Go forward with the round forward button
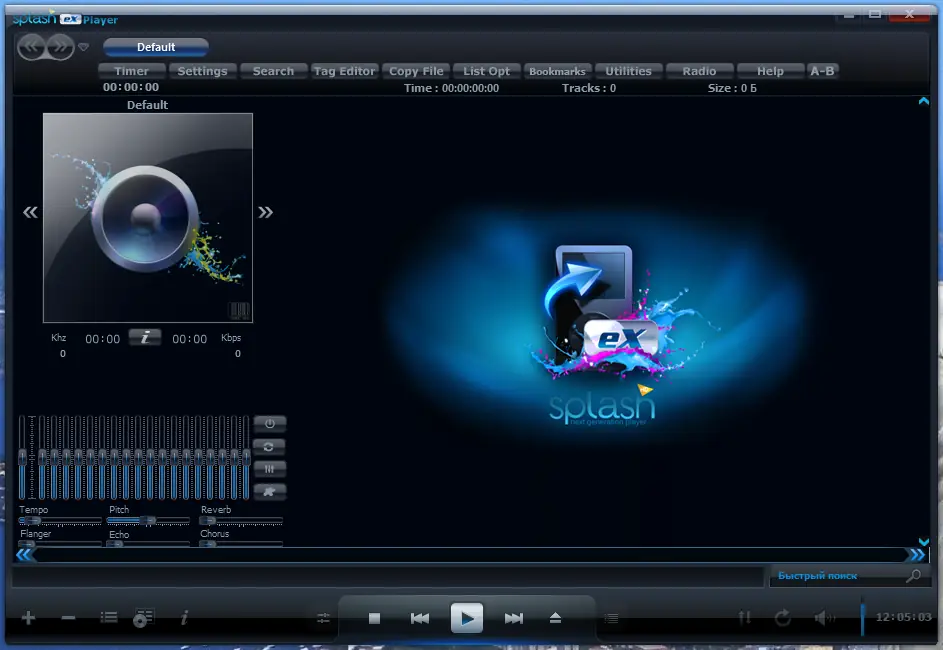943x650 pixels. (60, 46)
